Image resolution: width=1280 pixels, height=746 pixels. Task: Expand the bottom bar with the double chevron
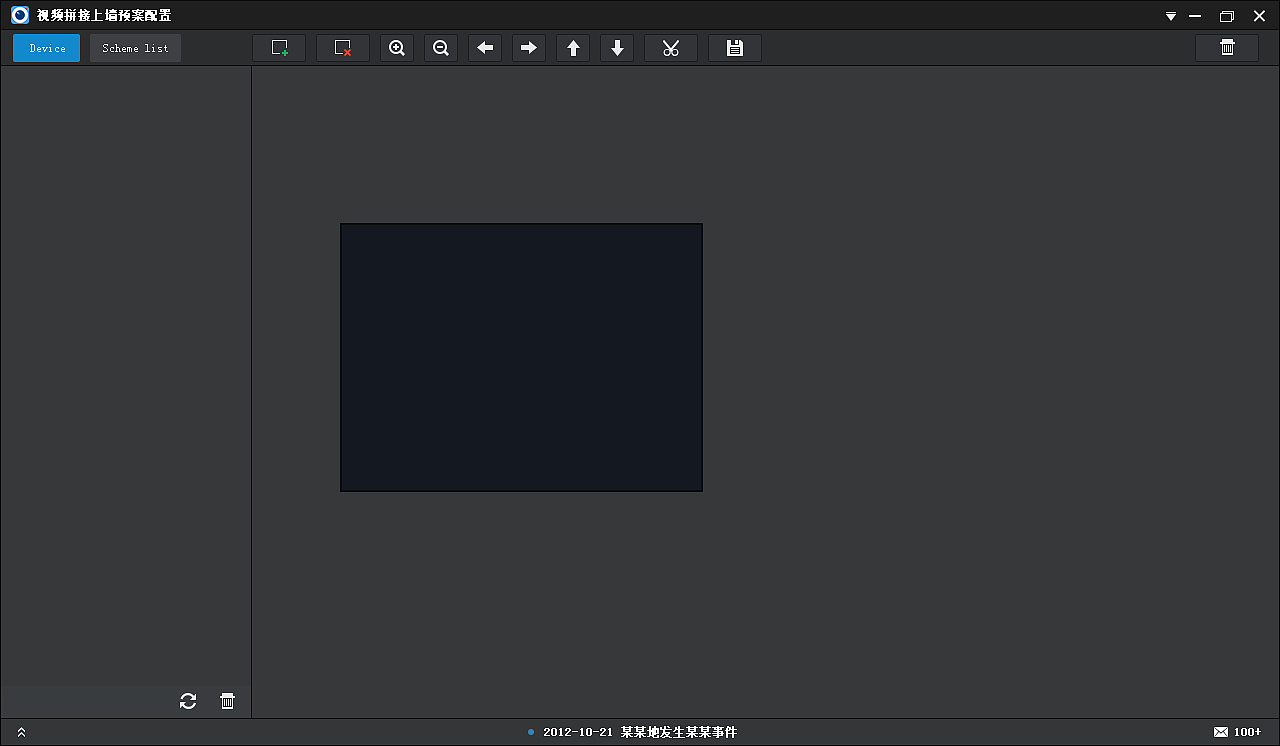pyautogui.click(x=22, y=733)
